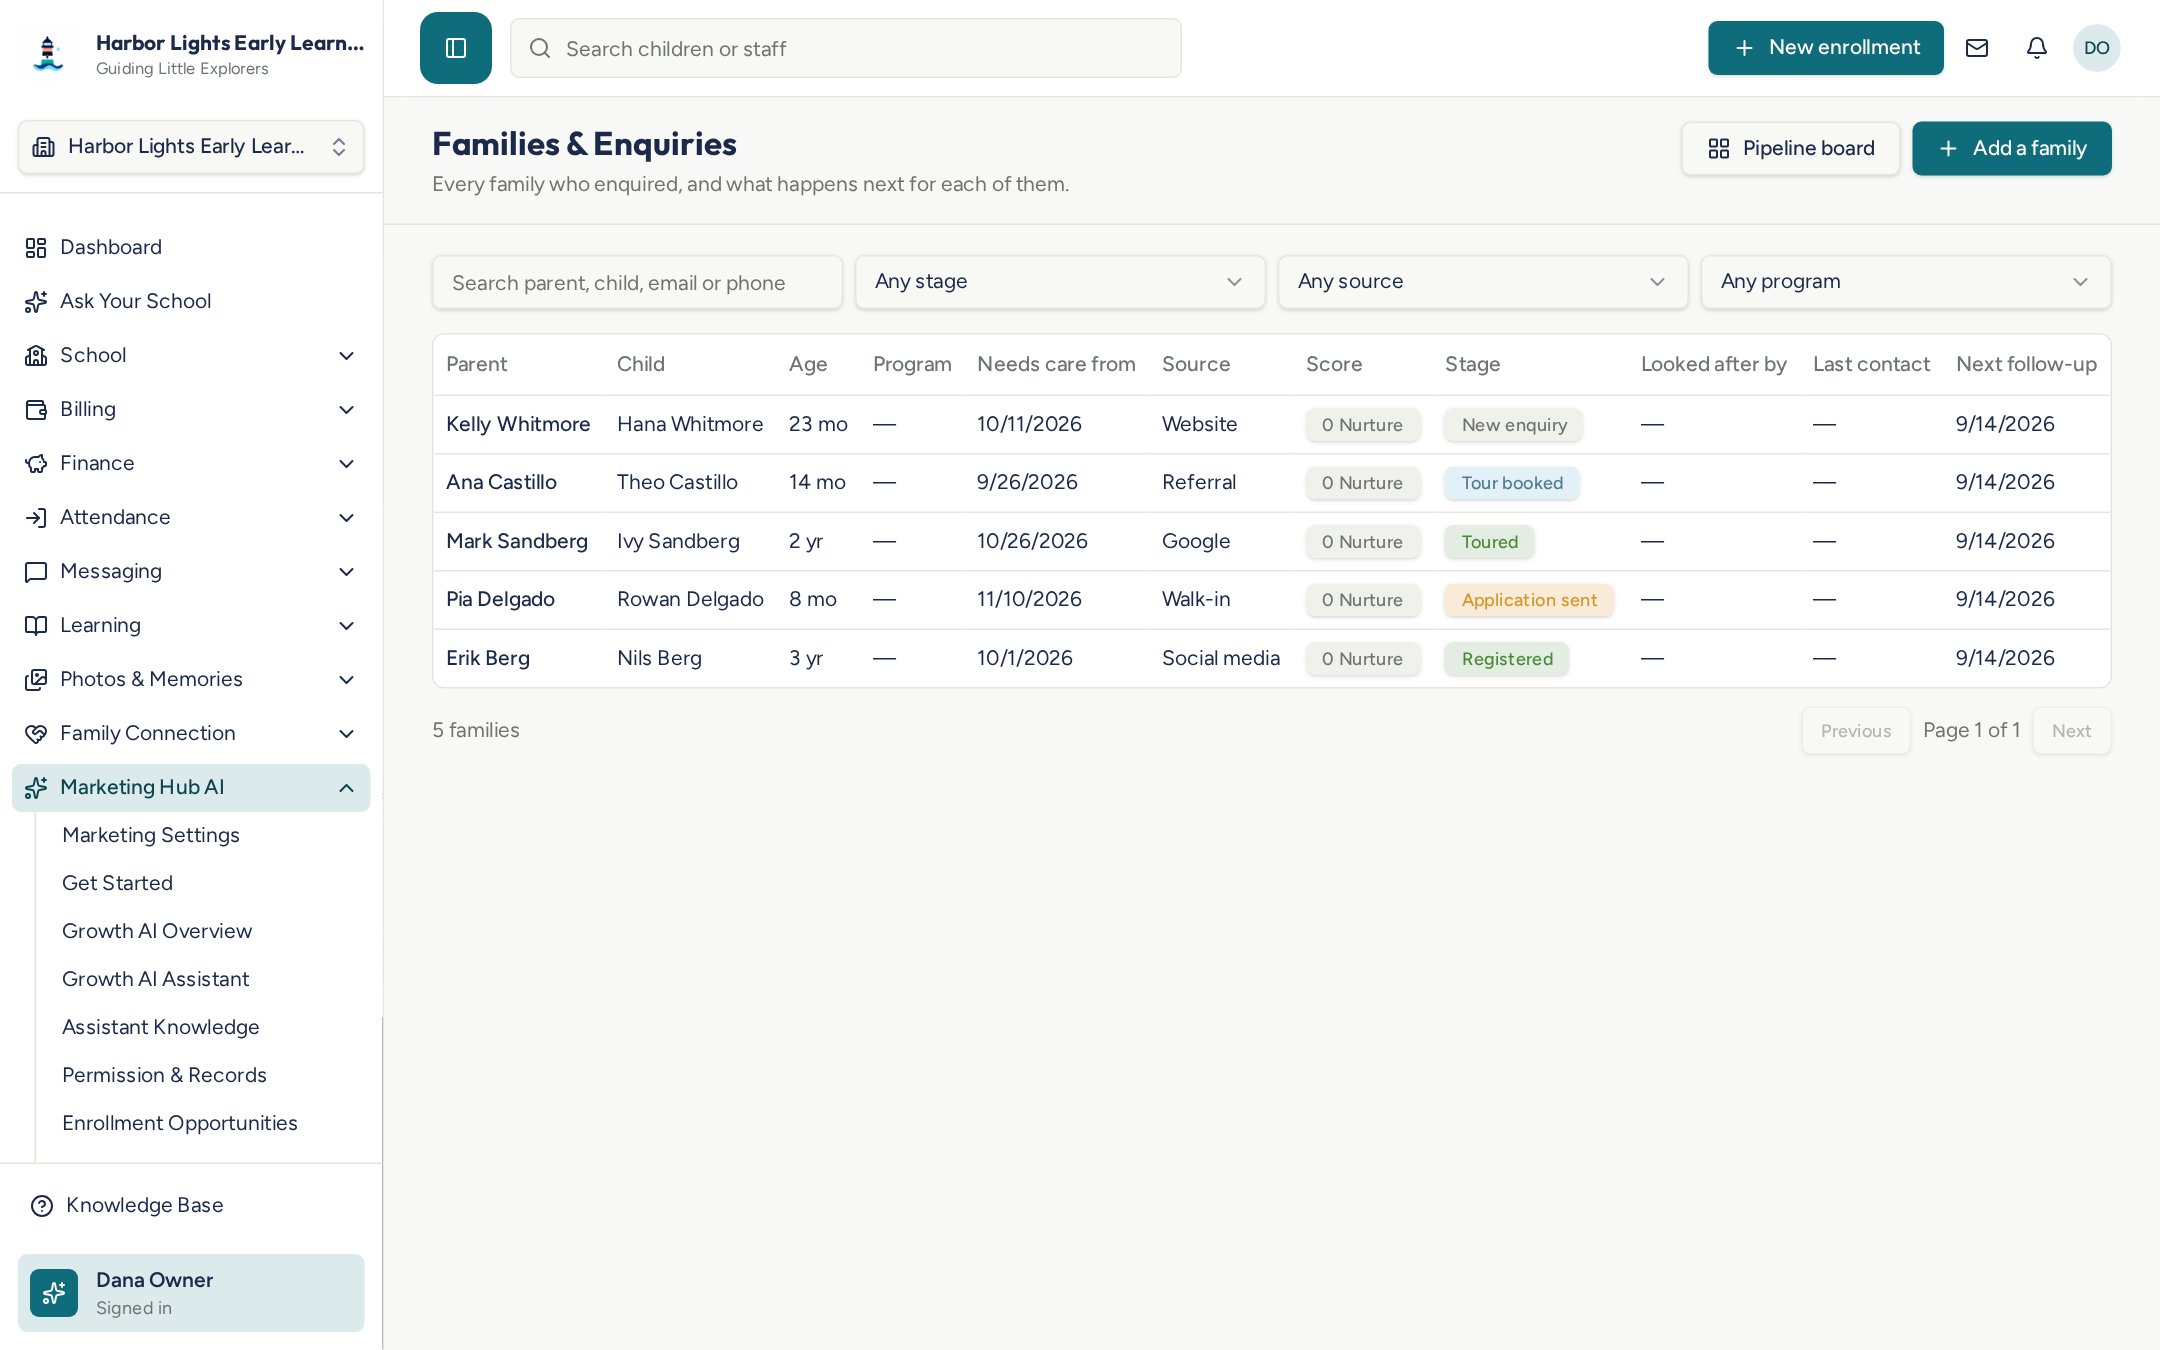Click the Learning open book icon
The height and width of the screenshot is (1350, 2160).
(36, 625)
